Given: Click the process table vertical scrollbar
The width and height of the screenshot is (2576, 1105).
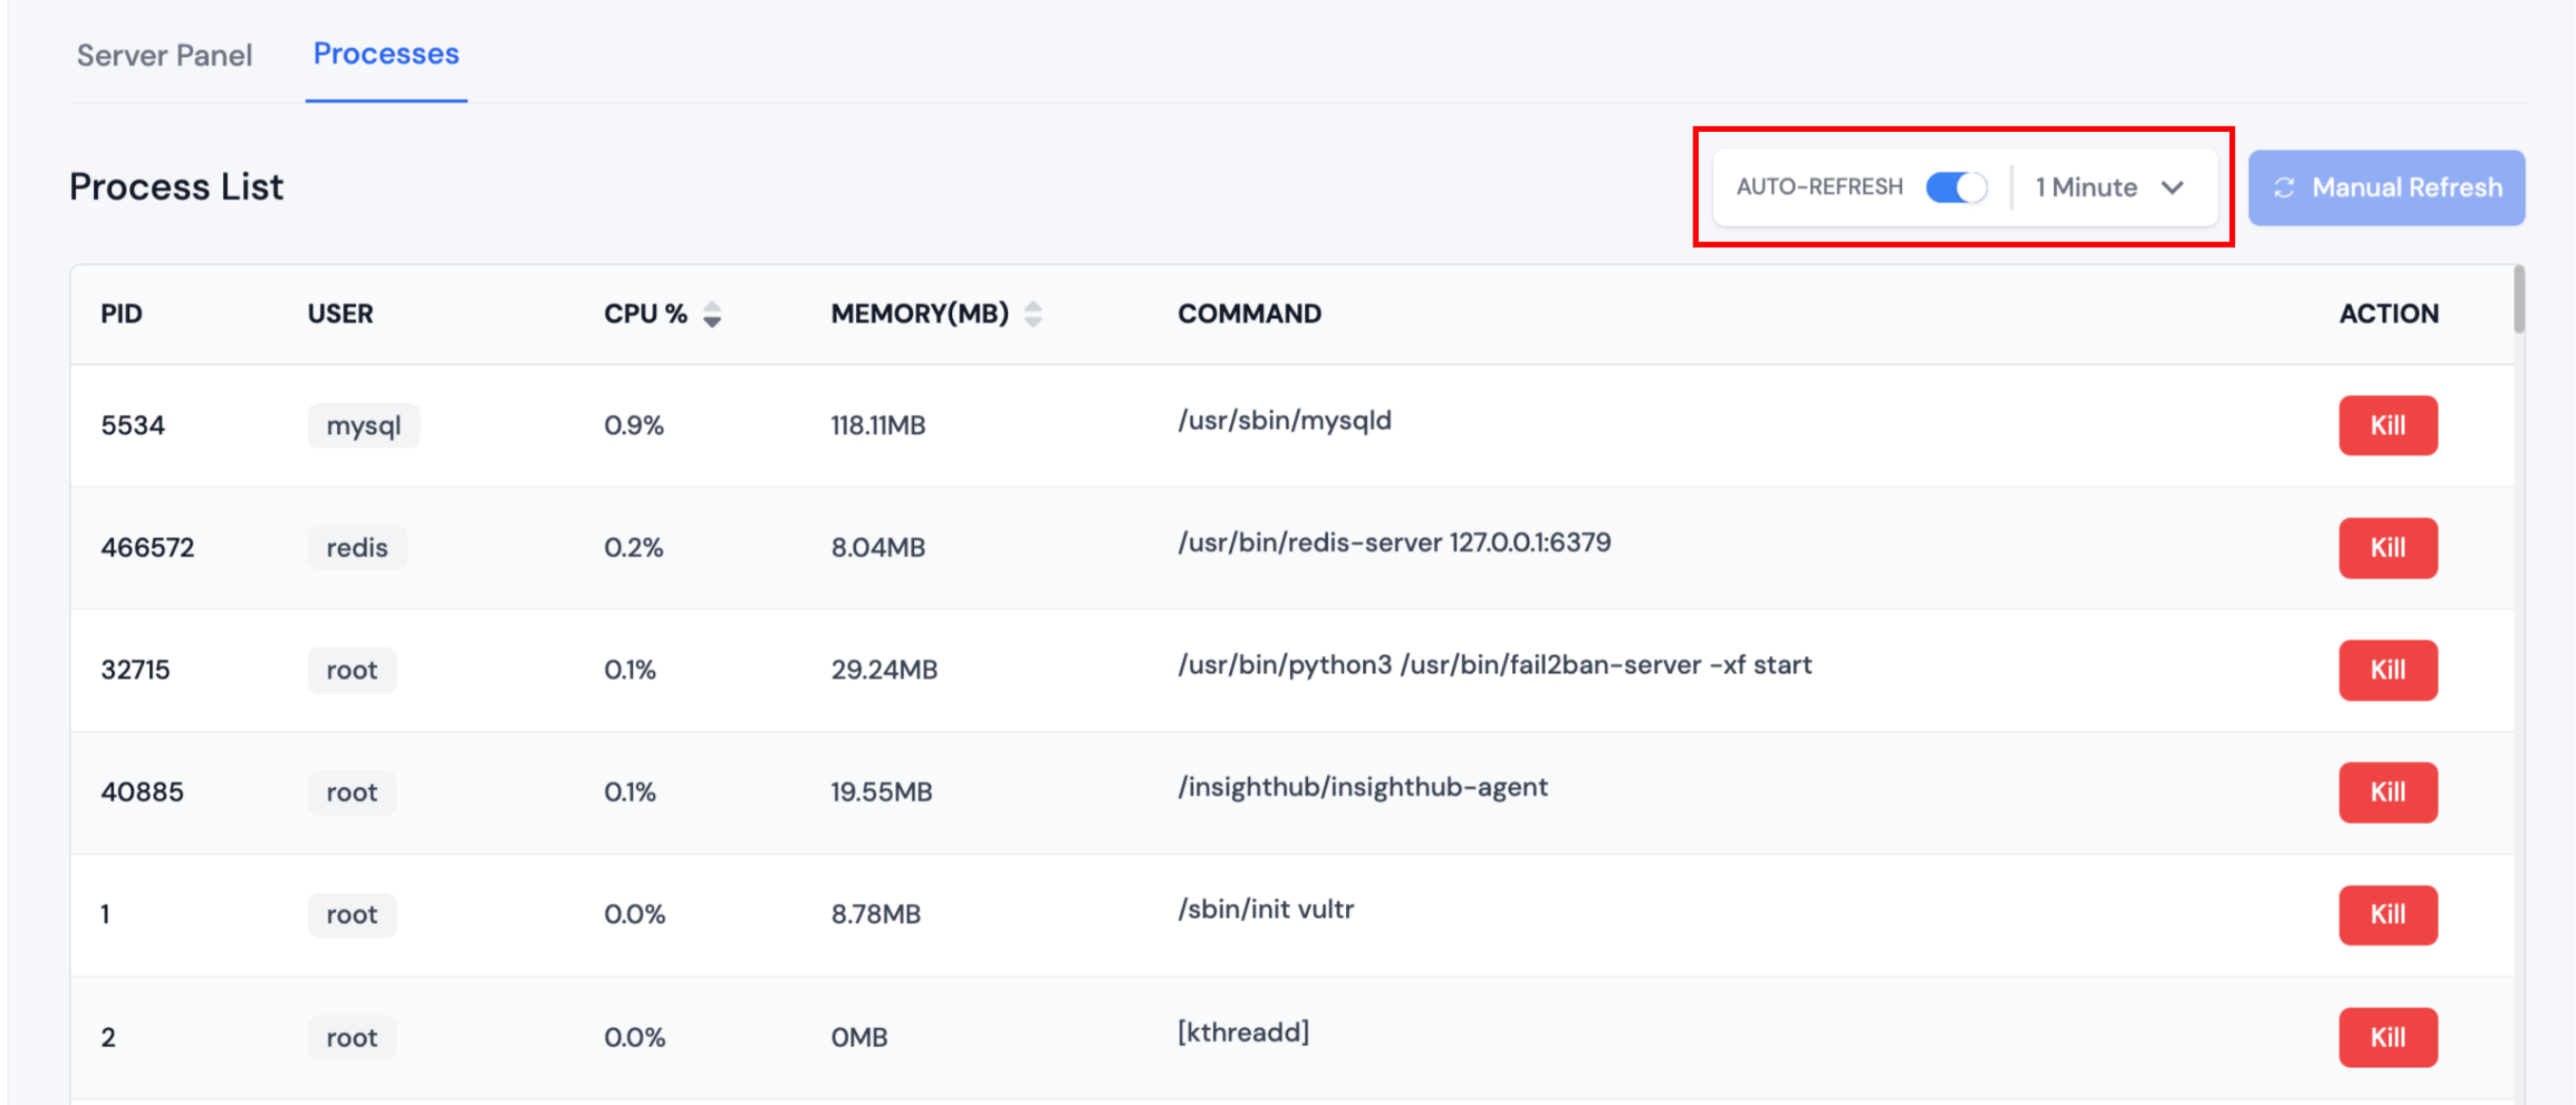Looking at the screenshot, I should (2518, 299).
